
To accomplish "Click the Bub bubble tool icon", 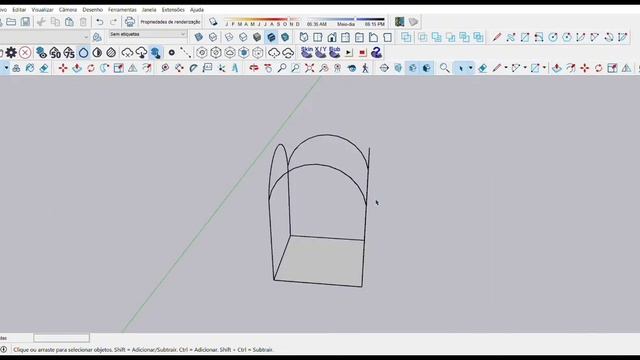I will 334,52.
